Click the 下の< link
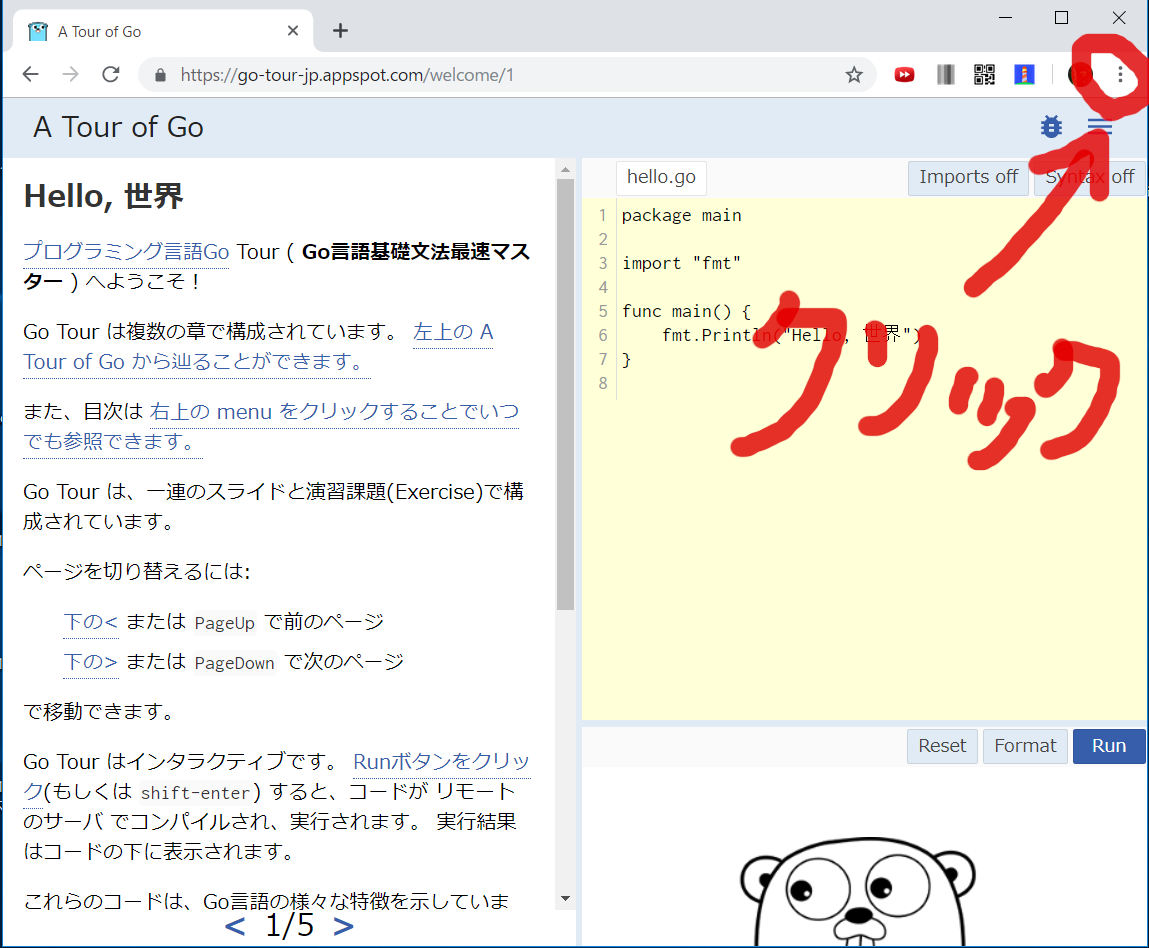 90,622
